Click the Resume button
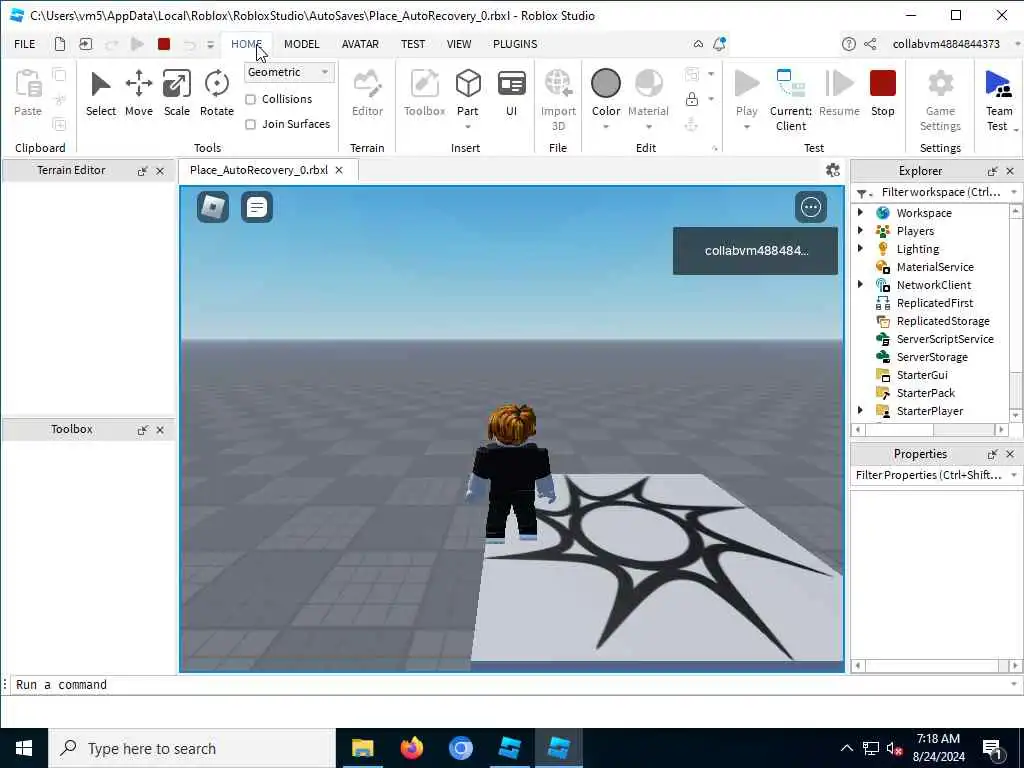1024x768 pixels. coord(839,93)
